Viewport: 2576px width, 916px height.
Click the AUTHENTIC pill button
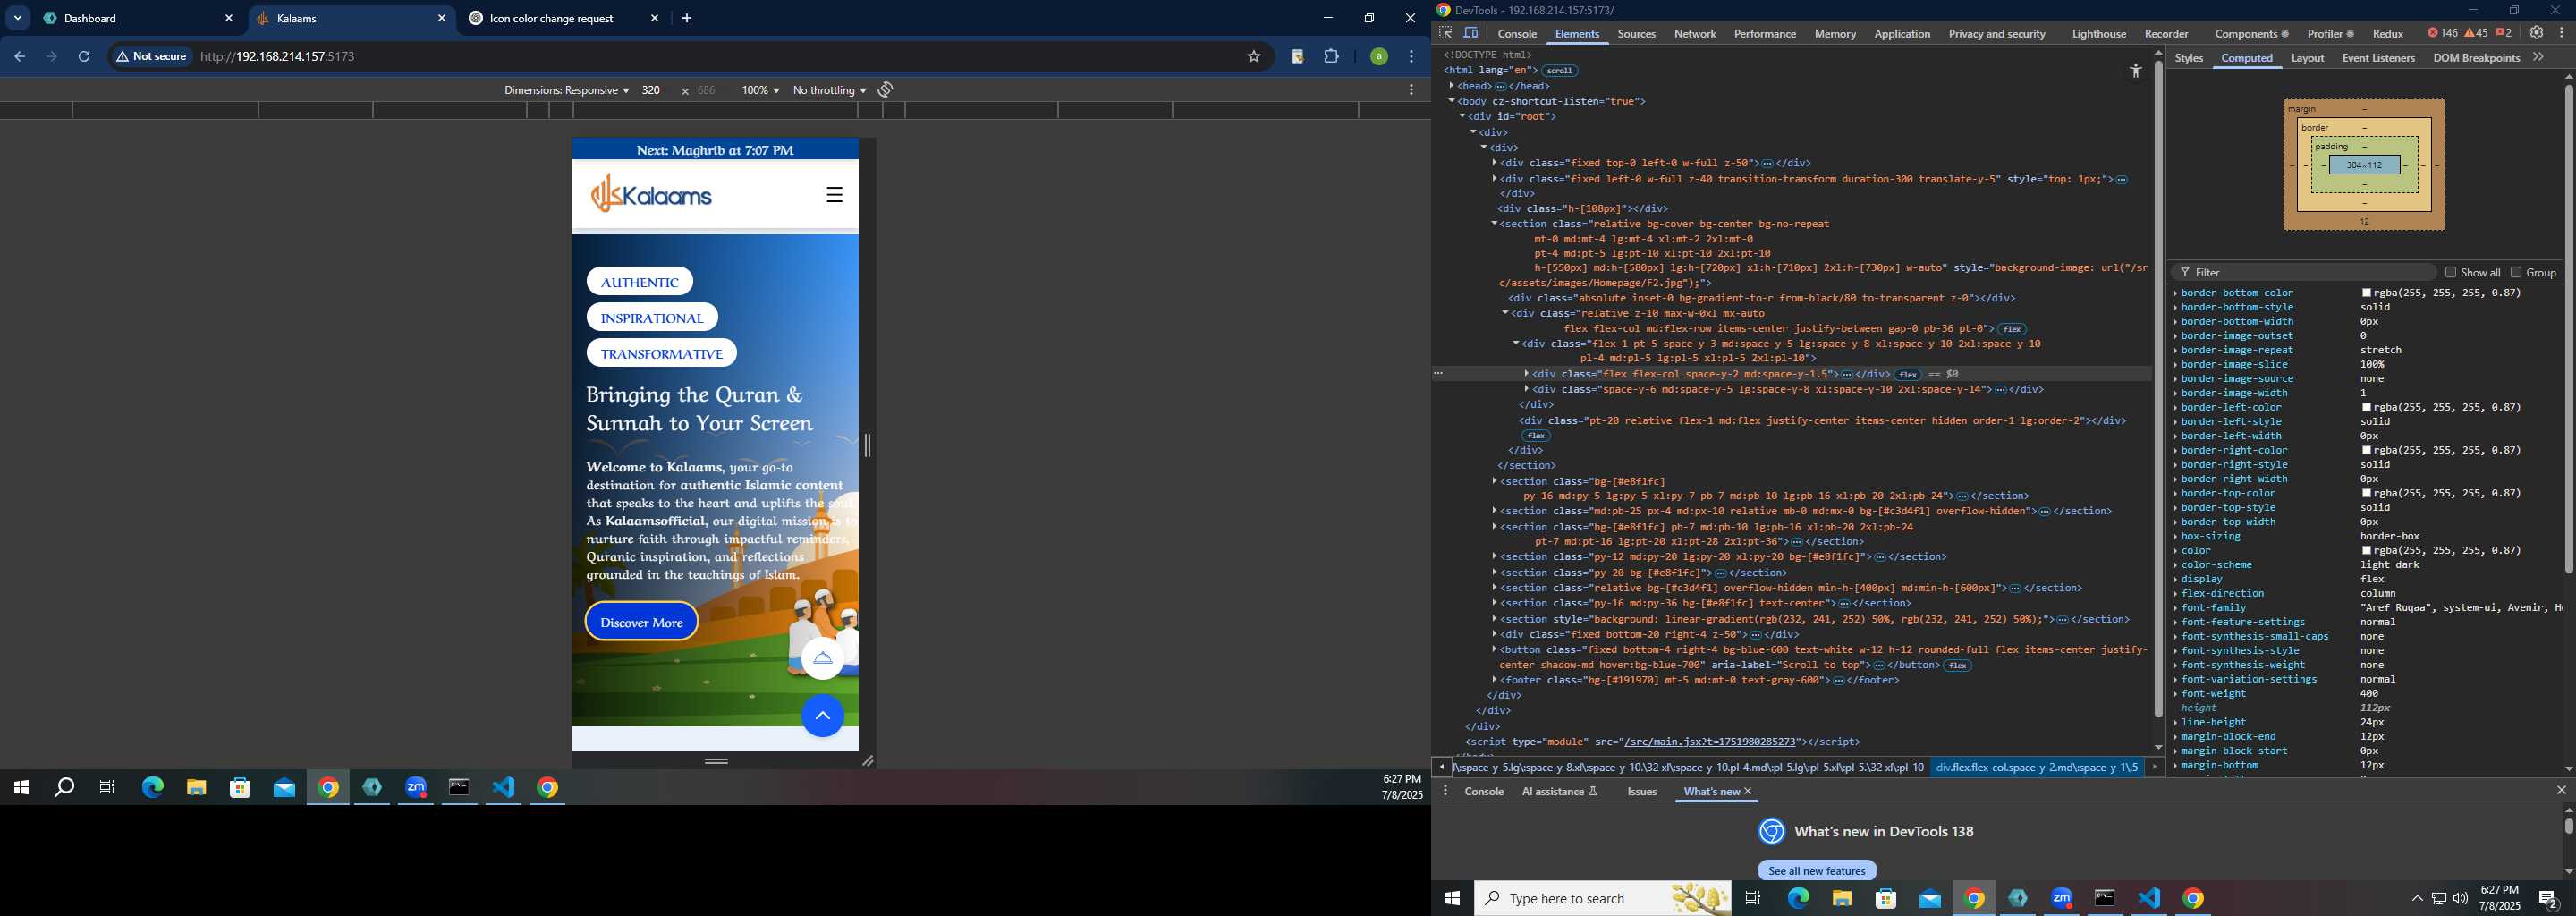639,282
